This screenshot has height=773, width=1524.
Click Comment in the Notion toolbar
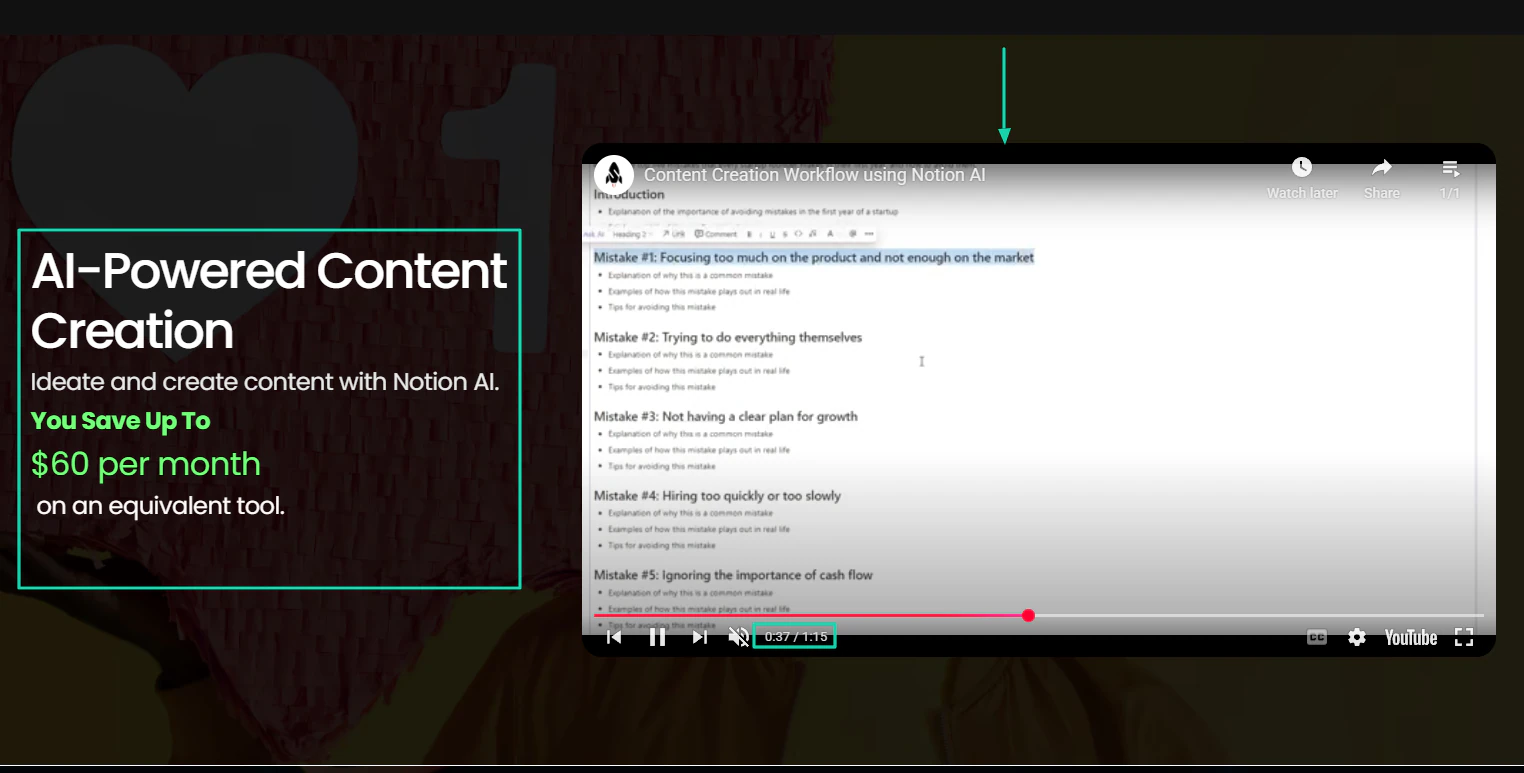[x=716, y=234]
